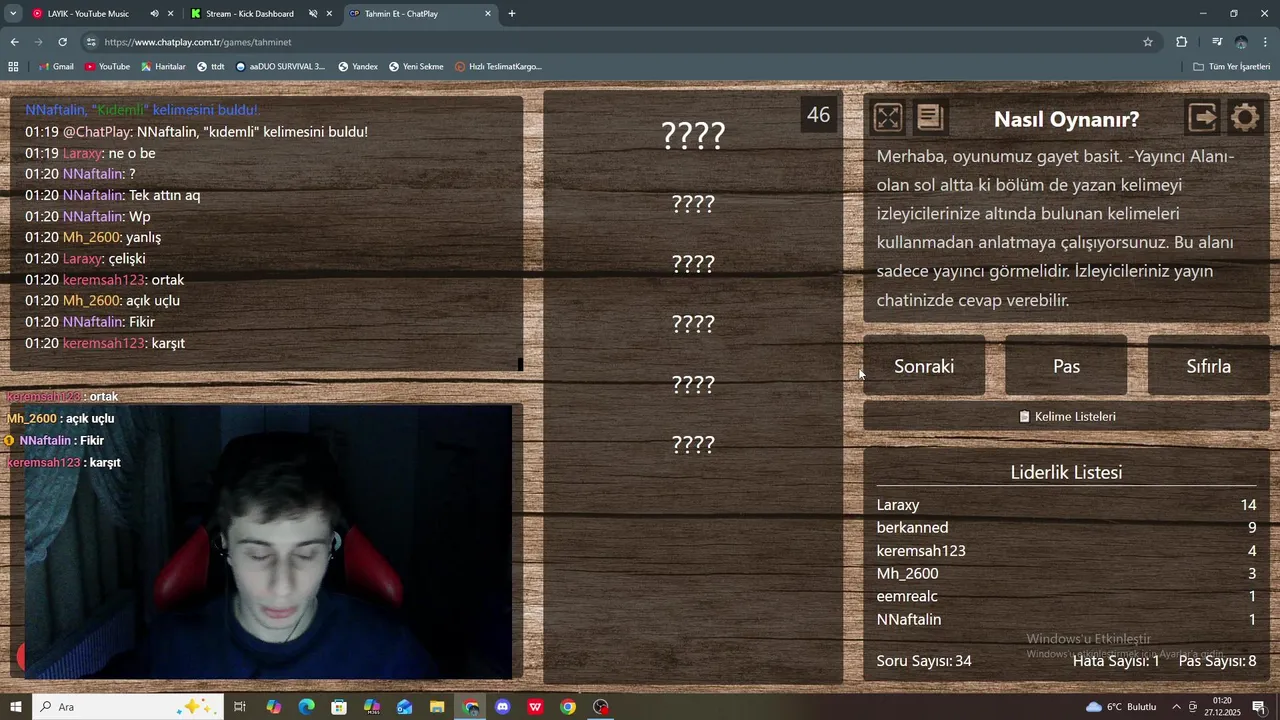Click the berkanned leaderboard entry
The image size is (1280, 720).
1066,528
